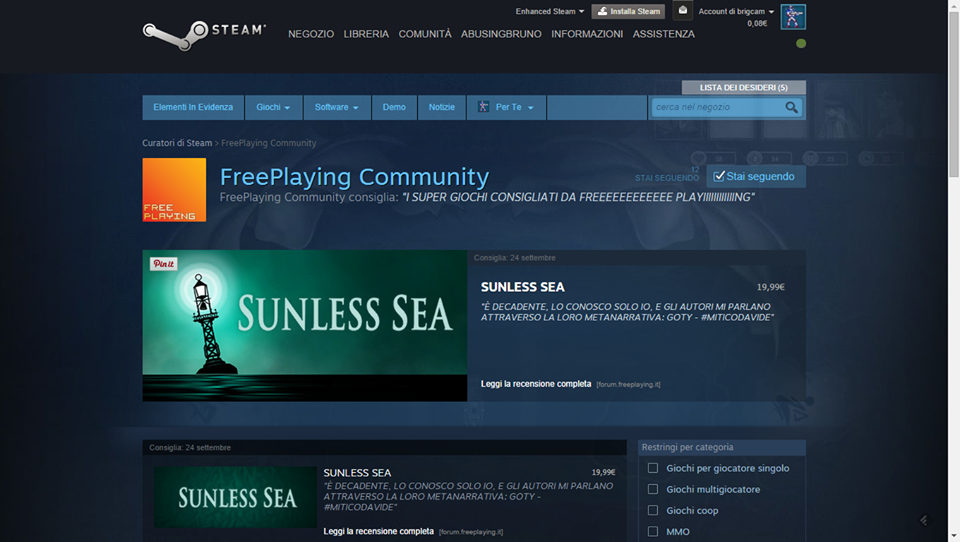Click the Installa Steam button
The width and height of the screenshot is (960, 542).
coord(628,11)
